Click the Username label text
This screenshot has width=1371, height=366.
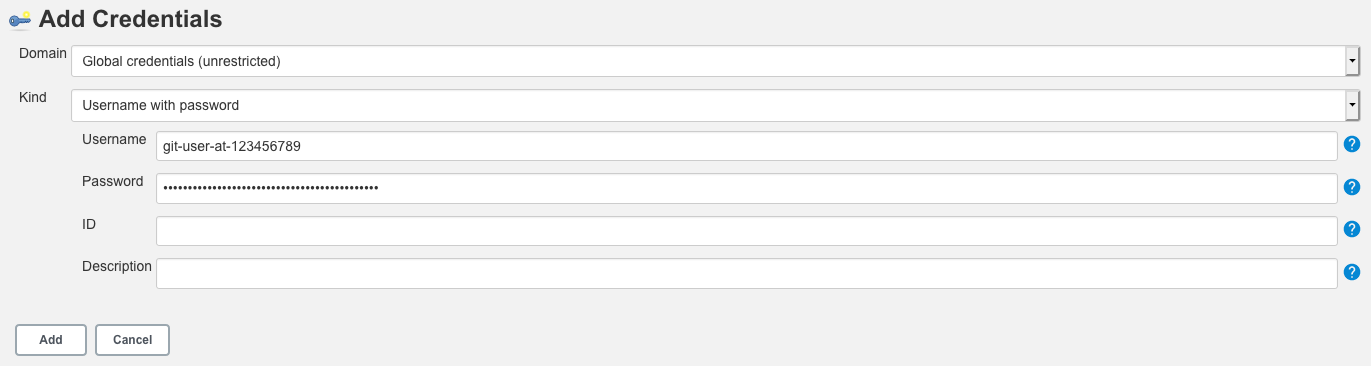click(114, 139)
